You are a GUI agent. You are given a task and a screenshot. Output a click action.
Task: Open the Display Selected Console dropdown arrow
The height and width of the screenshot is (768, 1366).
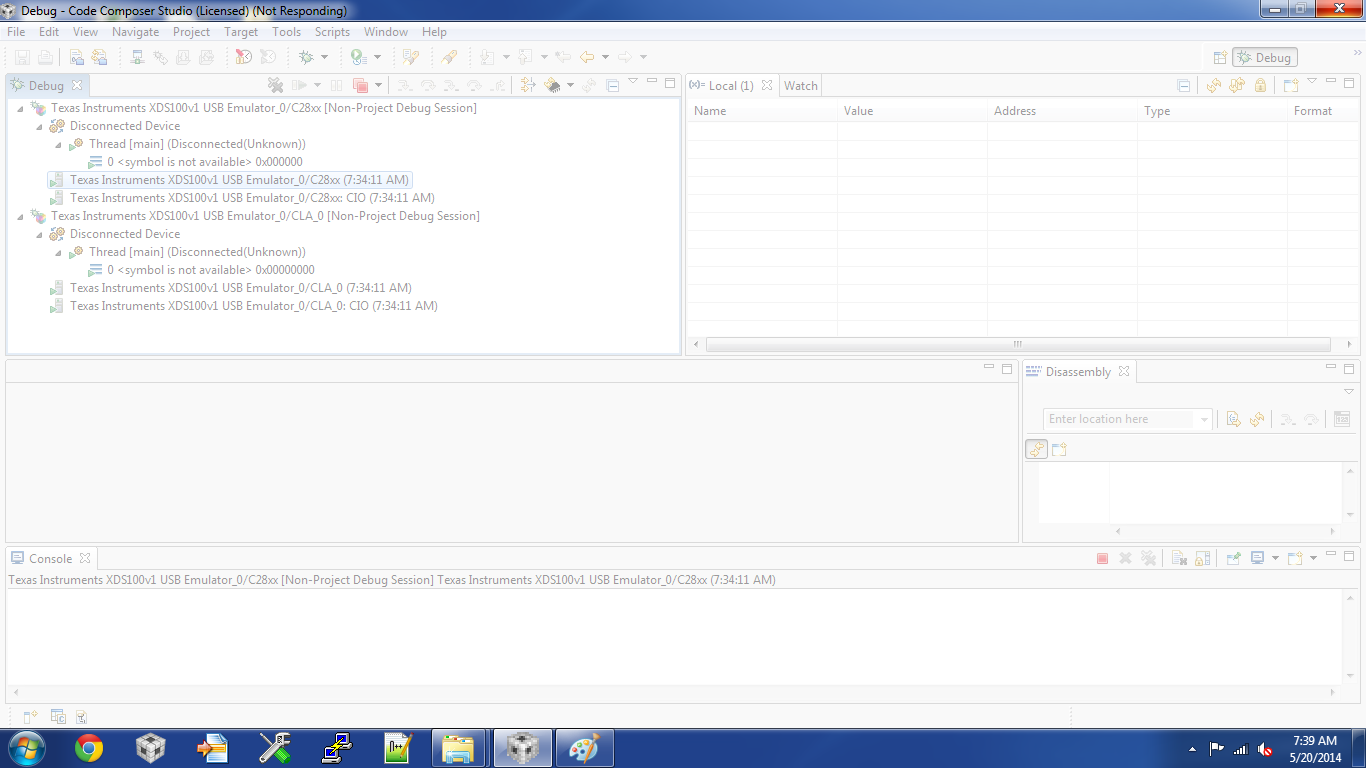(x=1275, y=558)
